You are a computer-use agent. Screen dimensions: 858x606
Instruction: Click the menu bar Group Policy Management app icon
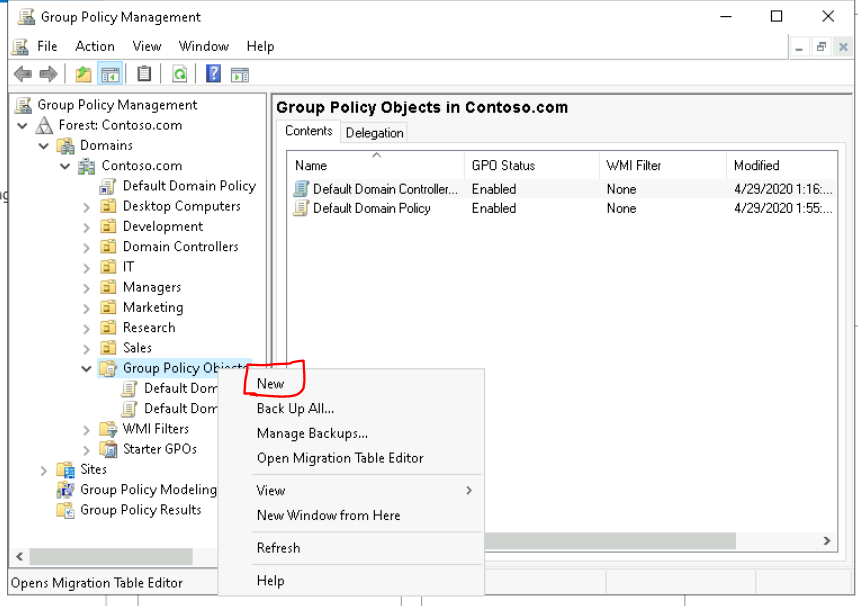click(20, 47)
